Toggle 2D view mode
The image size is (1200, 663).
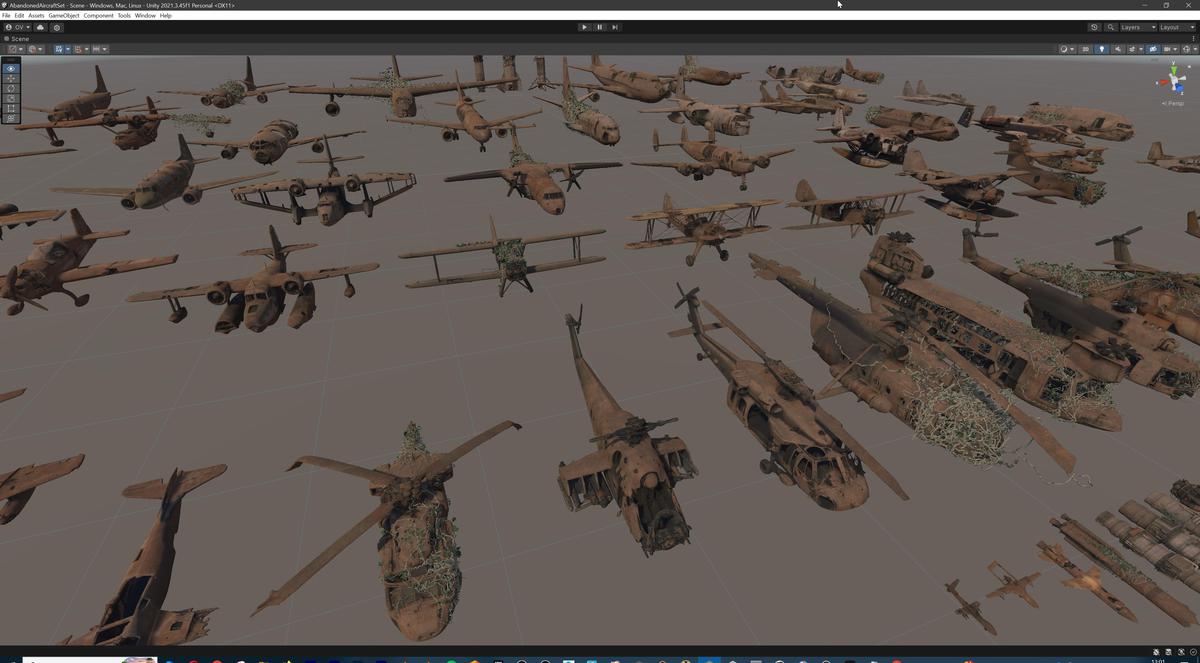[x=1085, y=49]
